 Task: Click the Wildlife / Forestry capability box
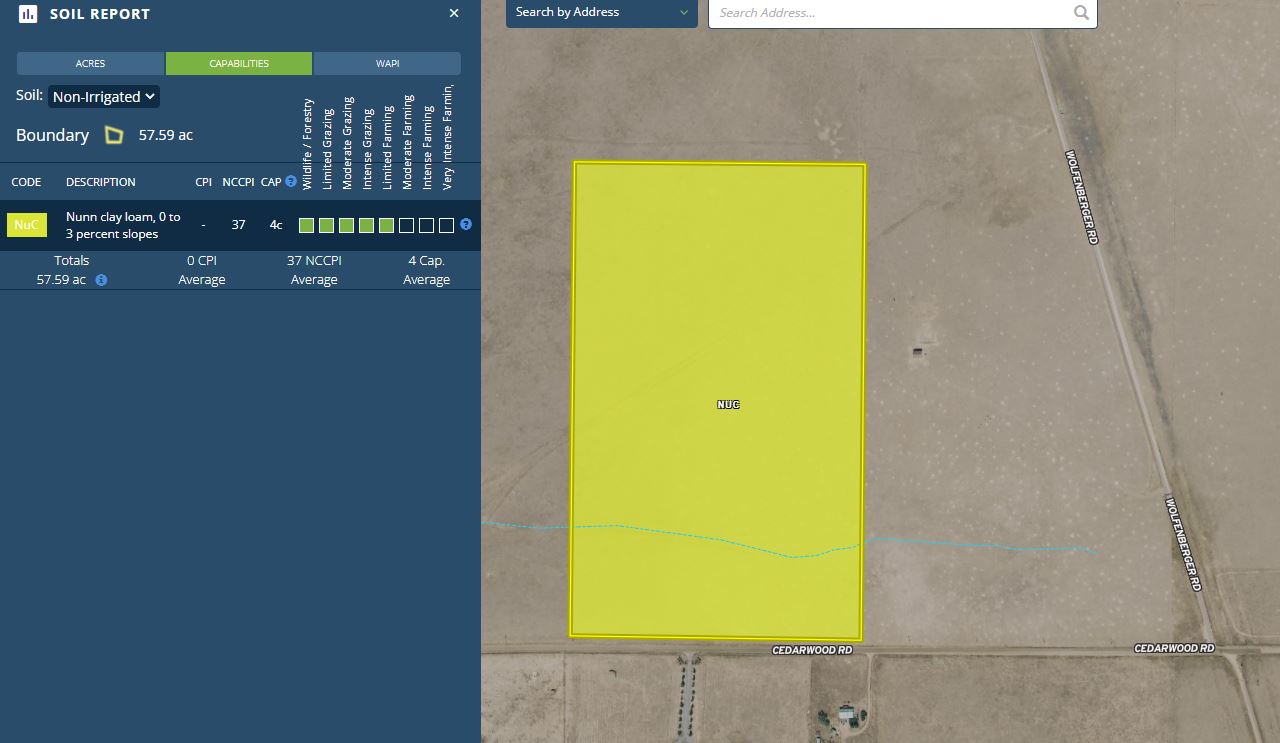(x=307, y=226)
